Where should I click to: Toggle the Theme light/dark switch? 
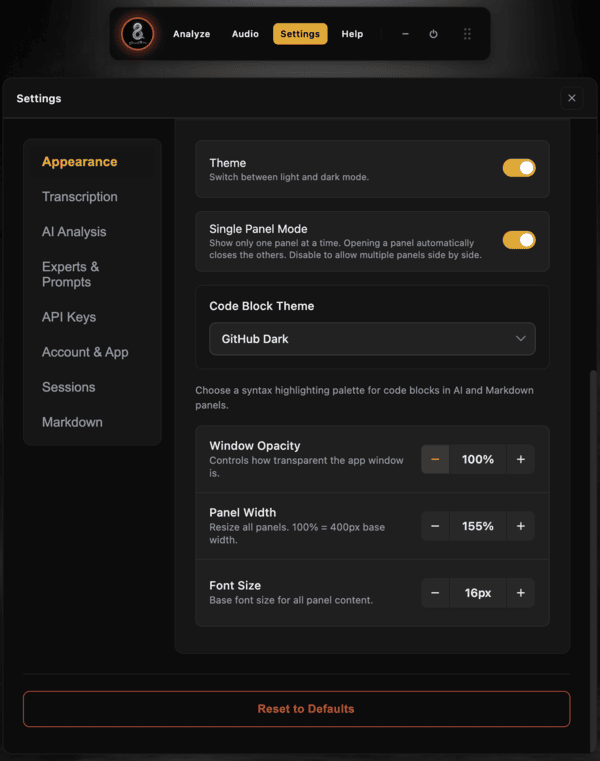pos(519,168)
